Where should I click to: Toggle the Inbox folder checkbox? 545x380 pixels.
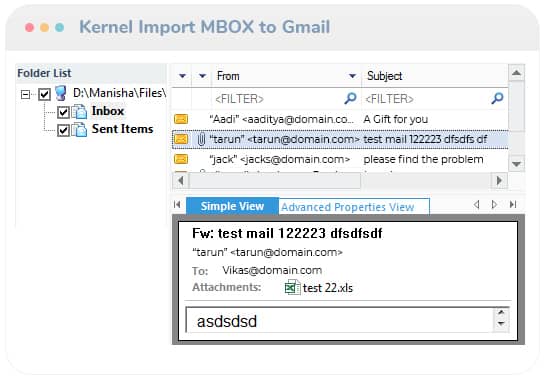(63, 112)
